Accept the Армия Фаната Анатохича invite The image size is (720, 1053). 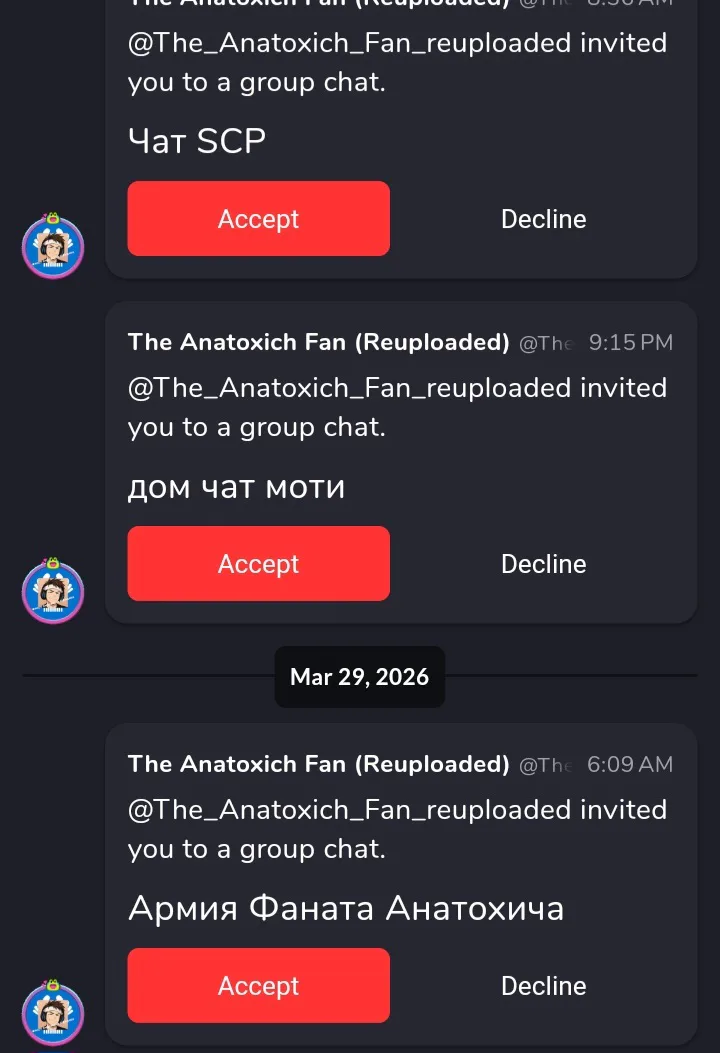click(x=258, y=986)
